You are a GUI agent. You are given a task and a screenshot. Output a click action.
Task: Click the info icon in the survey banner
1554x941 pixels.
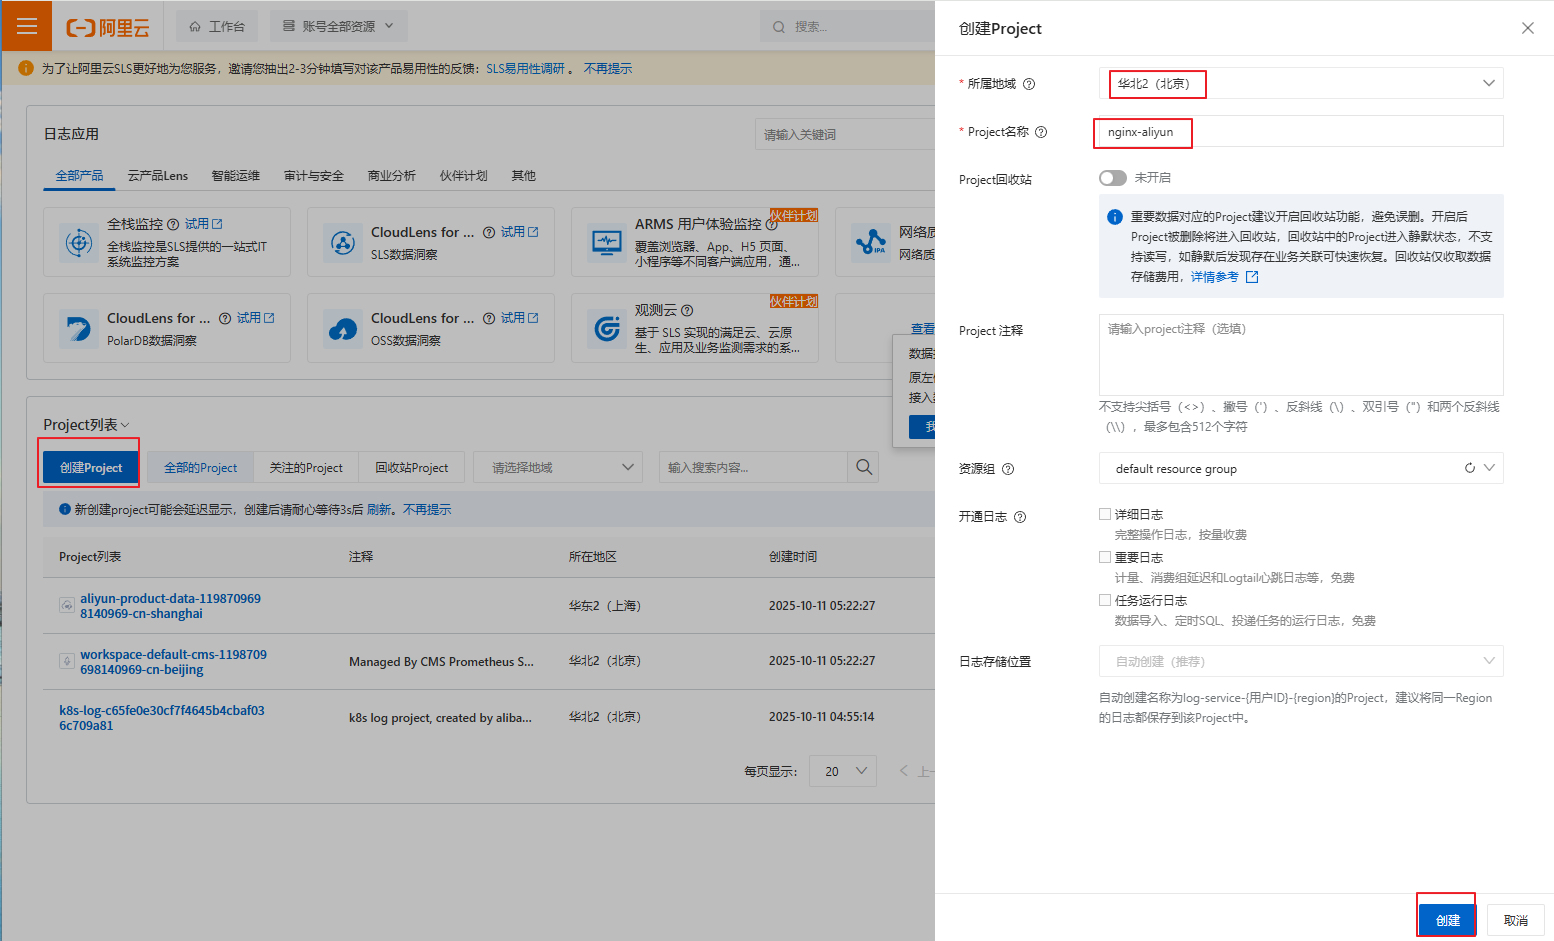click(26, 68)
